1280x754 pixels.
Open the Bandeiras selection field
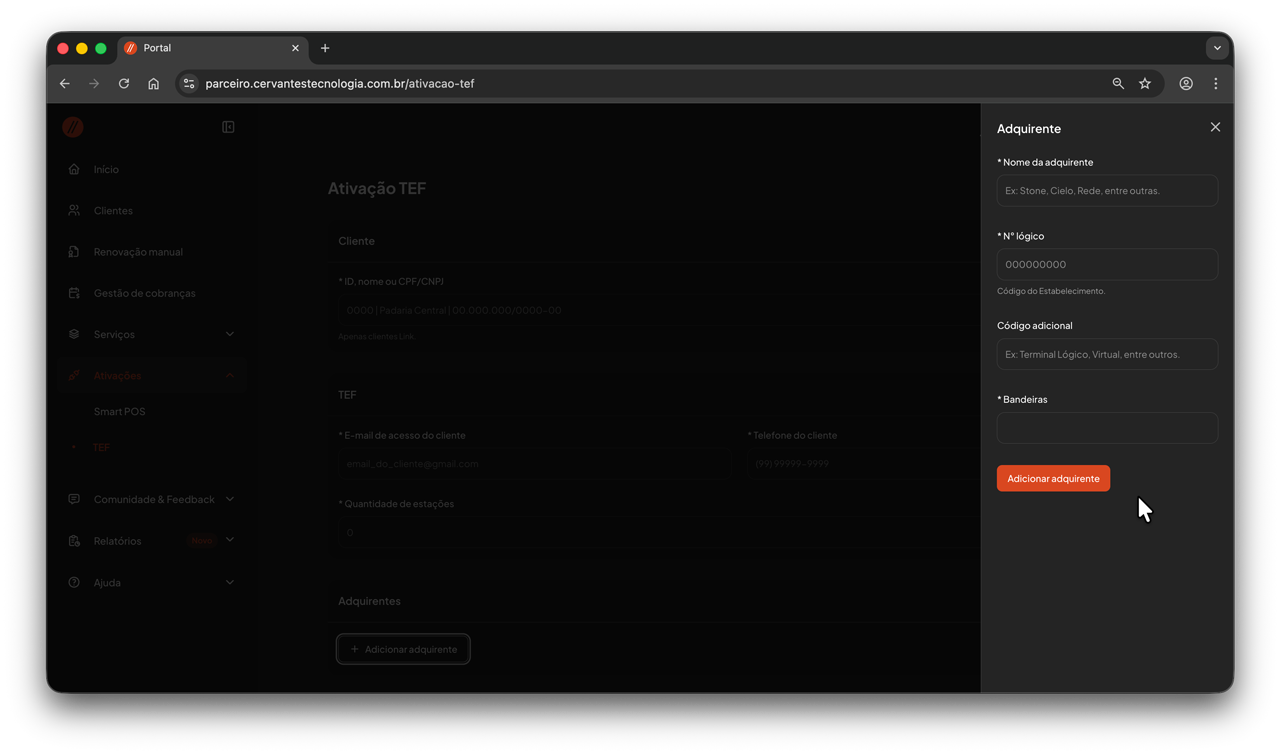pos(1107,428)
